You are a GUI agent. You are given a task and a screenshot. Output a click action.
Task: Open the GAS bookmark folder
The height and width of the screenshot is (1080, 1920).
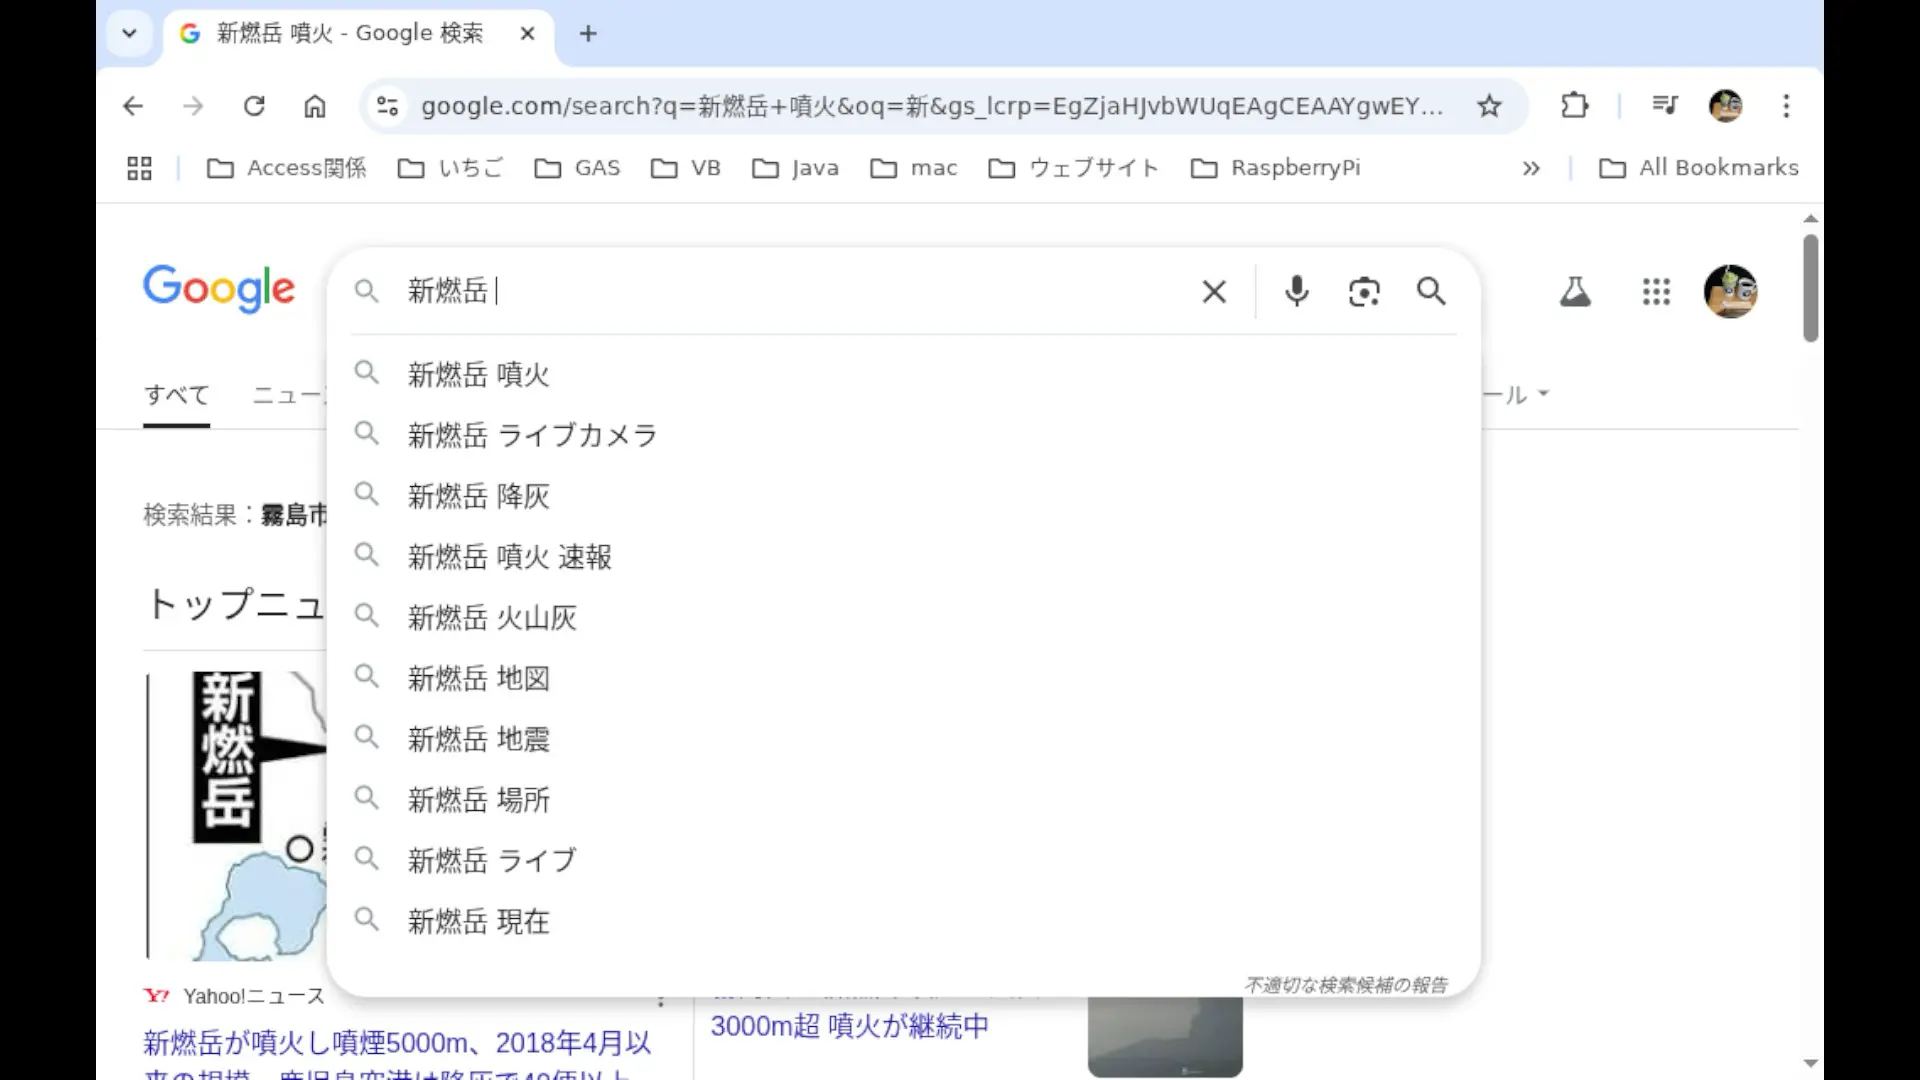(x=577, y=168)
